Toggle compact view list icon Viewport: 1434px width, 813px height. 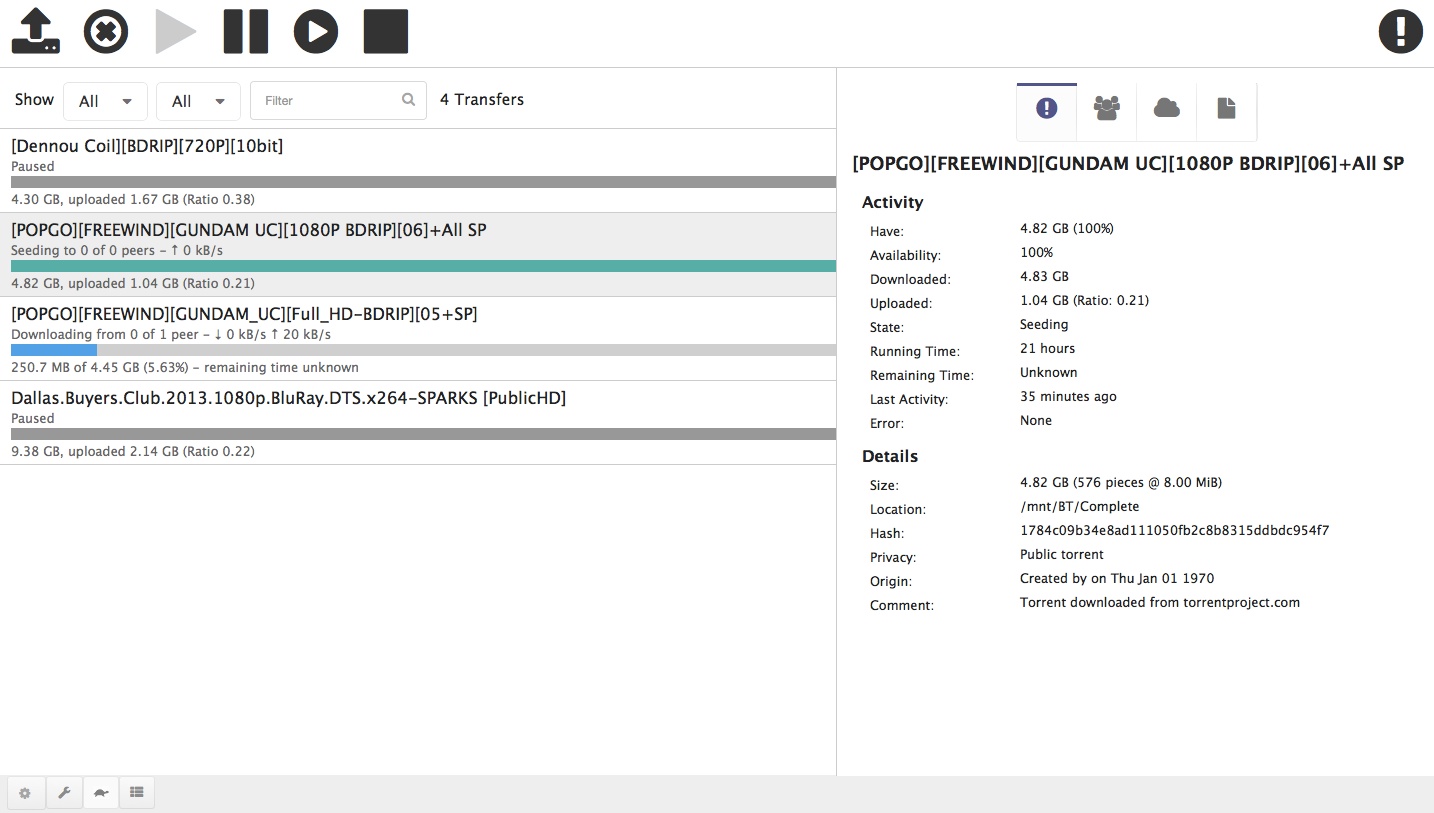click(x=137, y=793)
